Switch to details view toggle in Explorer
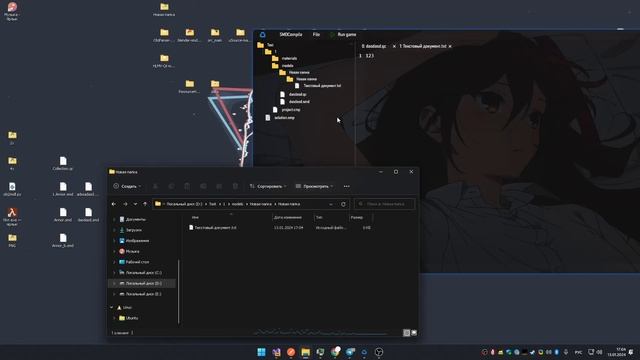Screen dimensions: 640x360 coord(407,333)
